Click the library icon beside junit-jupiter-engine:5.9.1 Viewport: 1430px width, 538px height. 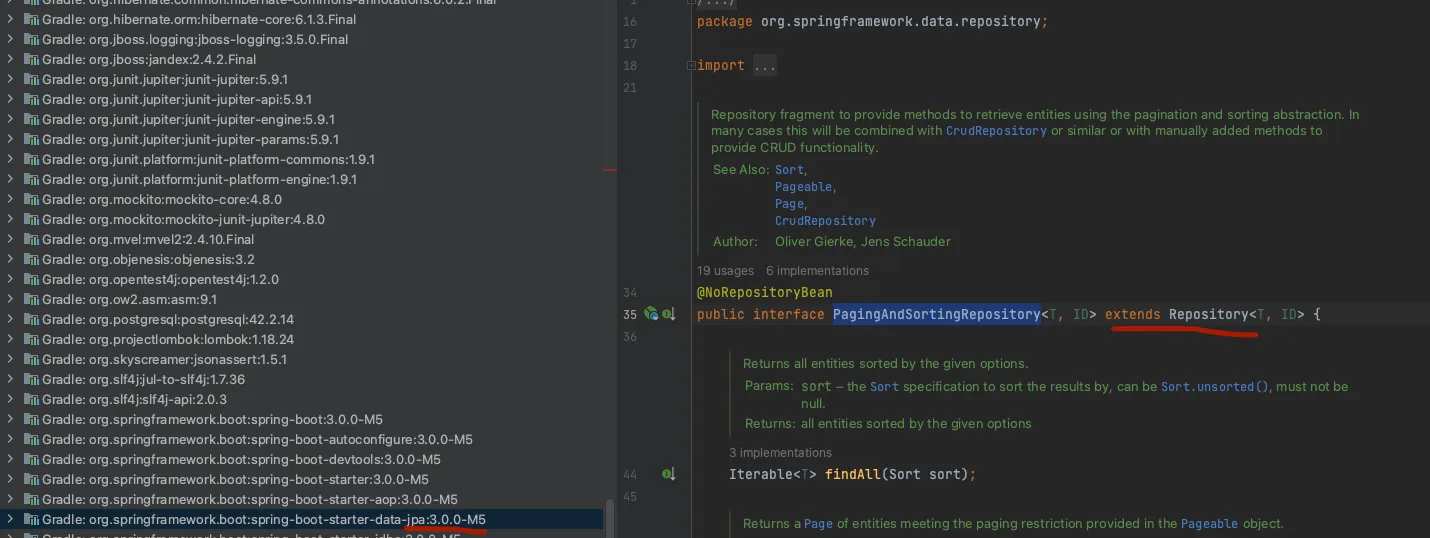(x=31, y=119)
